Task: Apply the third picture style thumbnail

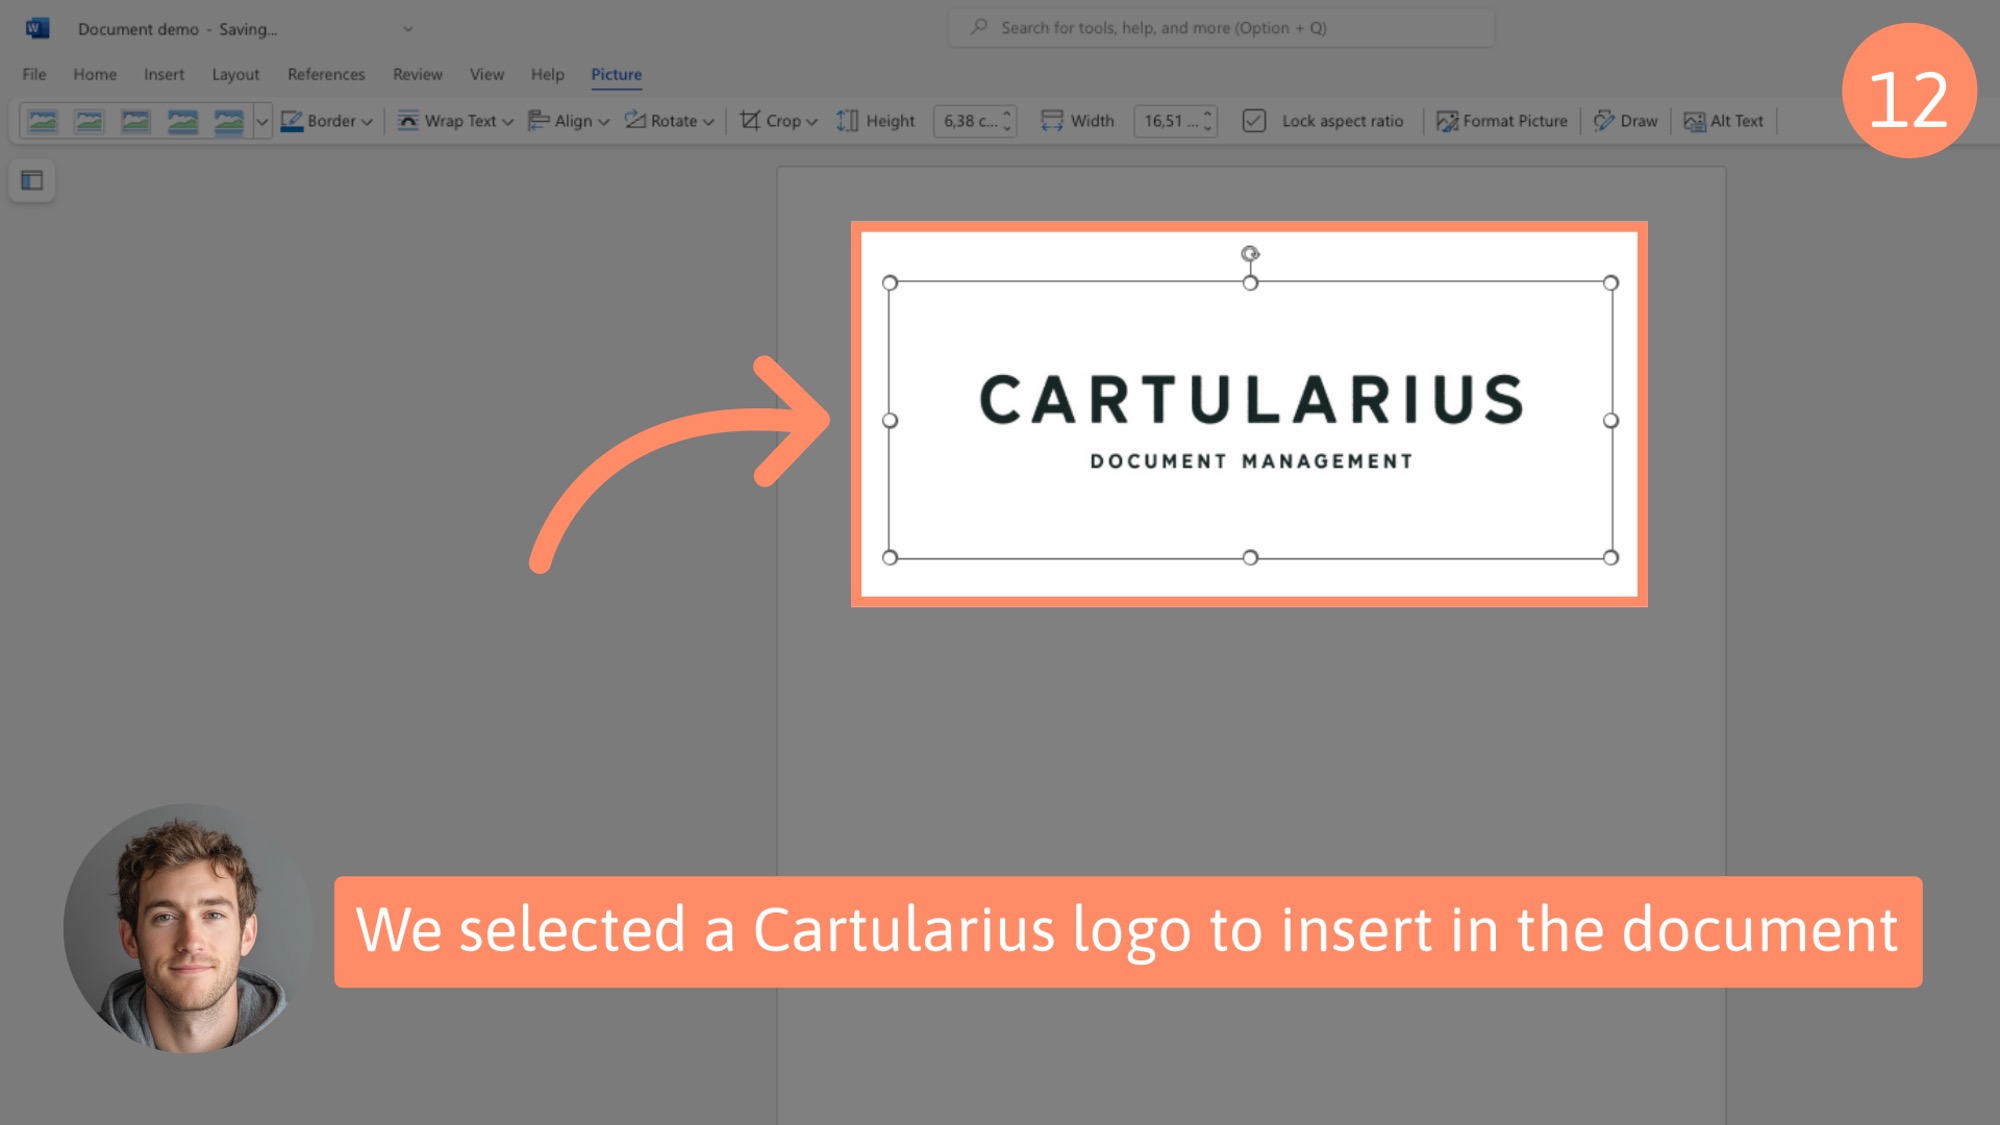Action: [135, 121]
